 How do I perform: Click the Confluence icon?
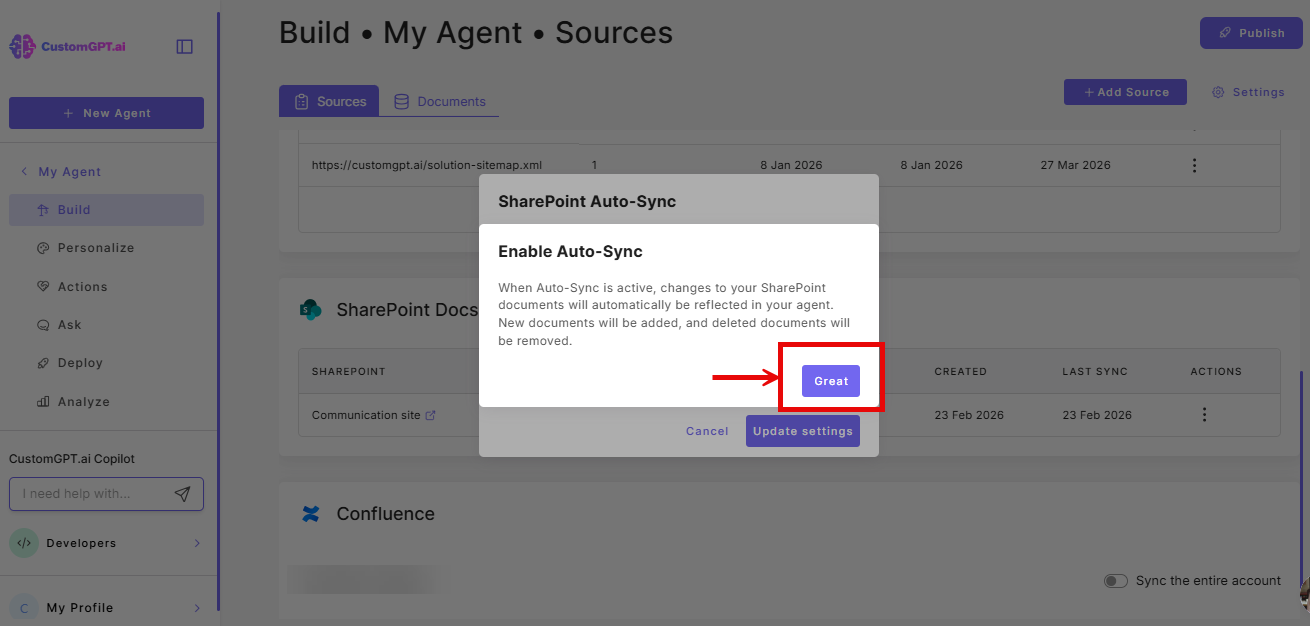pos(310,514)
